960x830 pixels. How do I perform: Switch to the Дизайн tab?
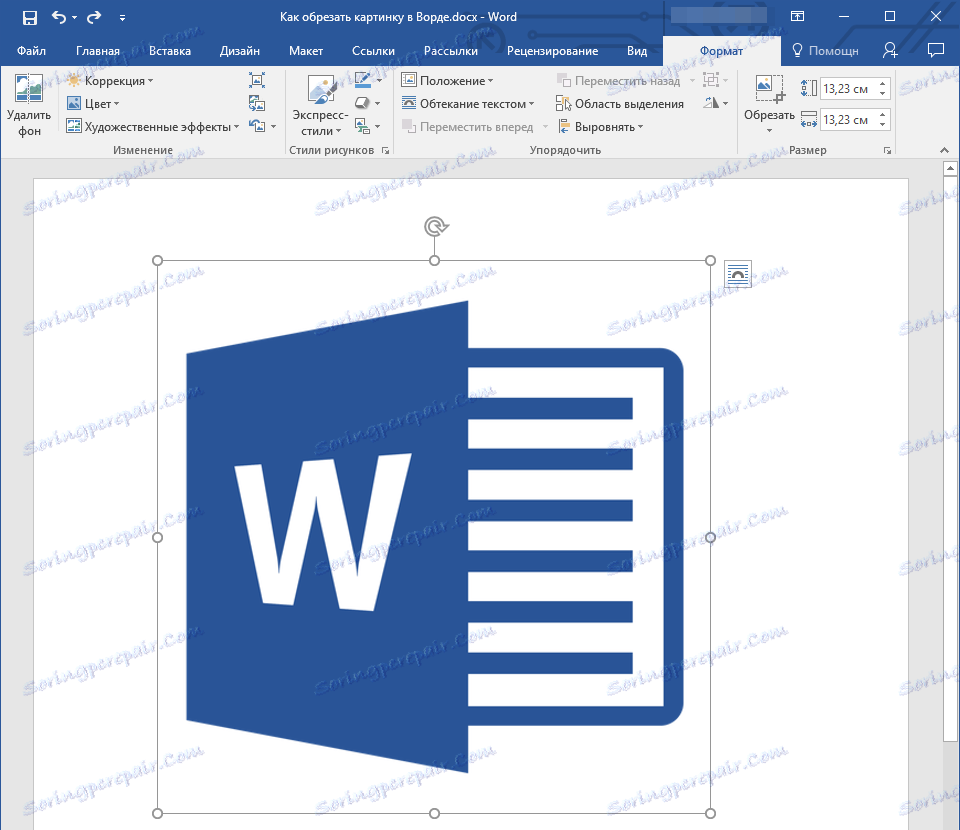pyautogui.click(x=239, y=51)
